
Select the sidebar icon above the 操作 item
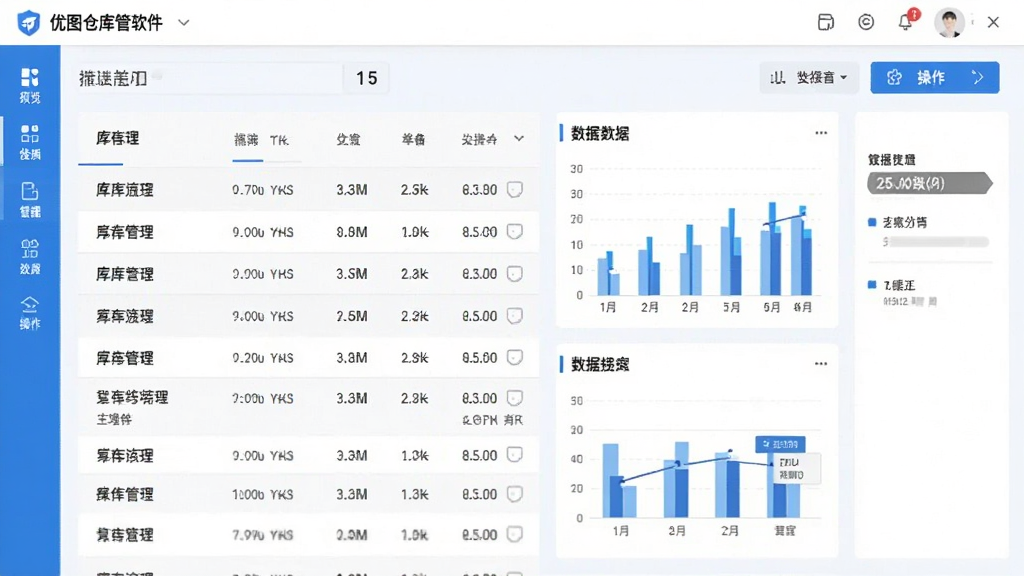pyautogui.click(x=29, y=248)
